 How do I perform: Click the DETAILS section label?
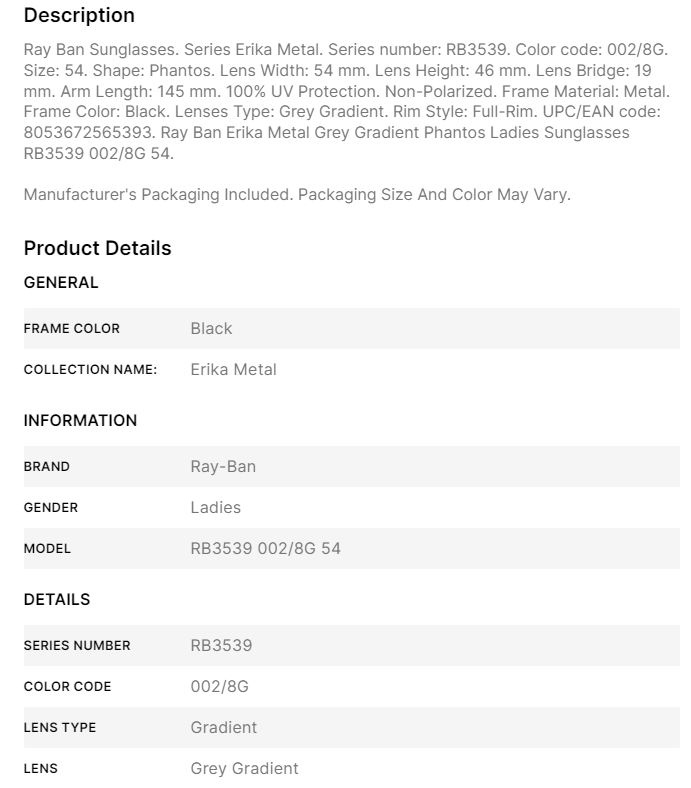click(x=57, y=600)
